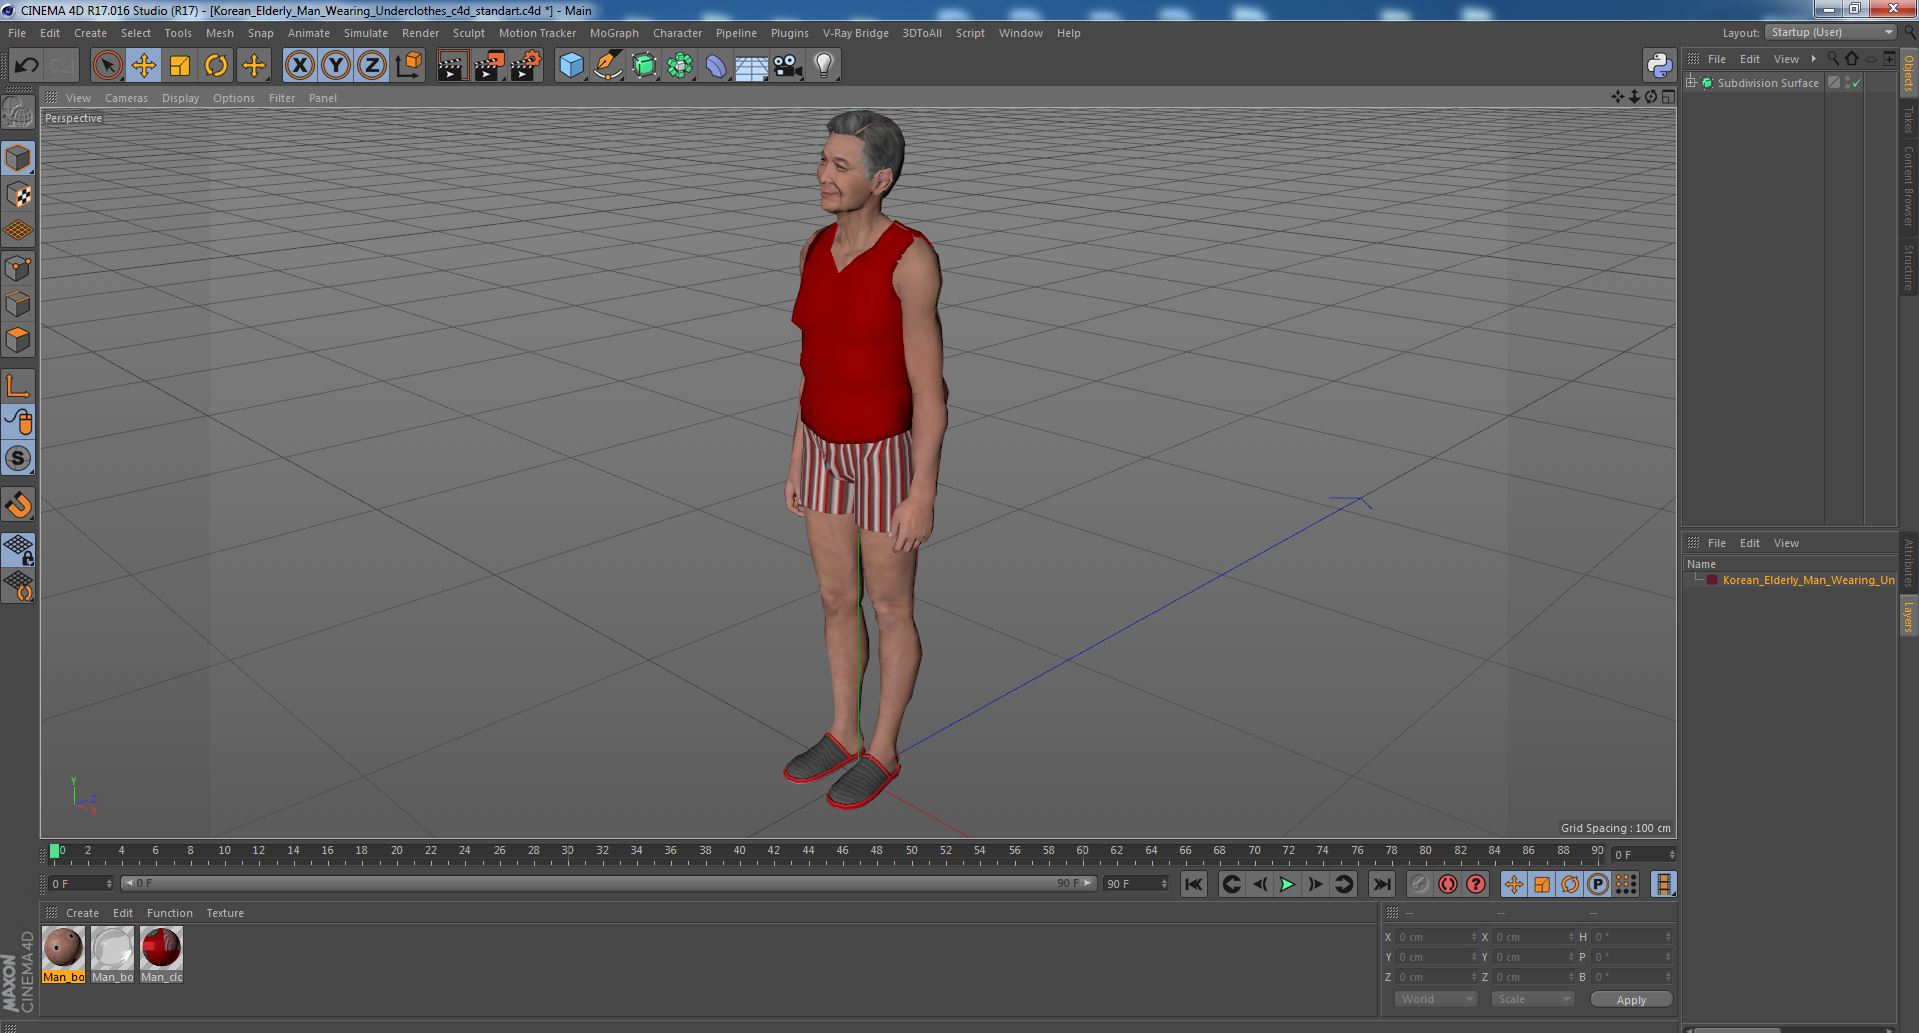Toggle Z axis lock

372,66
